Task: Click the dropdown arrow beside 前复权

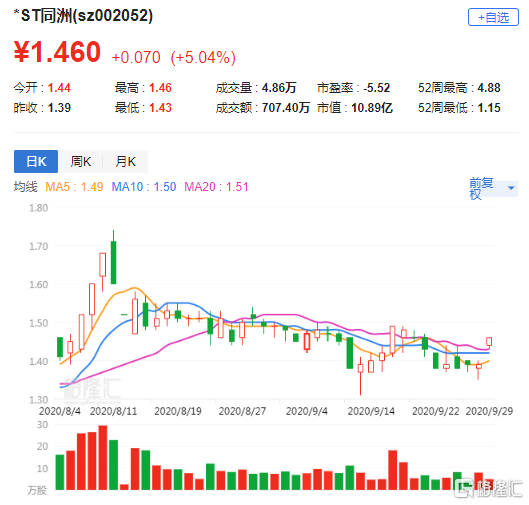Action: 511,188
